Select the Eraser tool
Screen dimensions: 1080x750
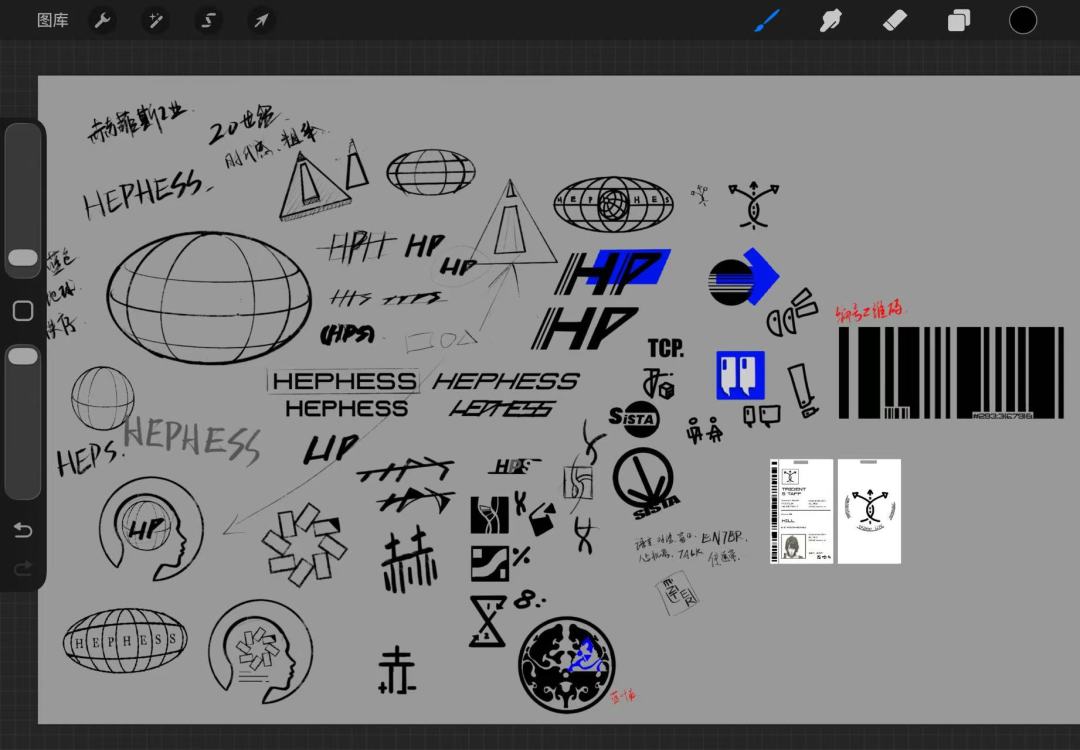click(x=895, y=20)
